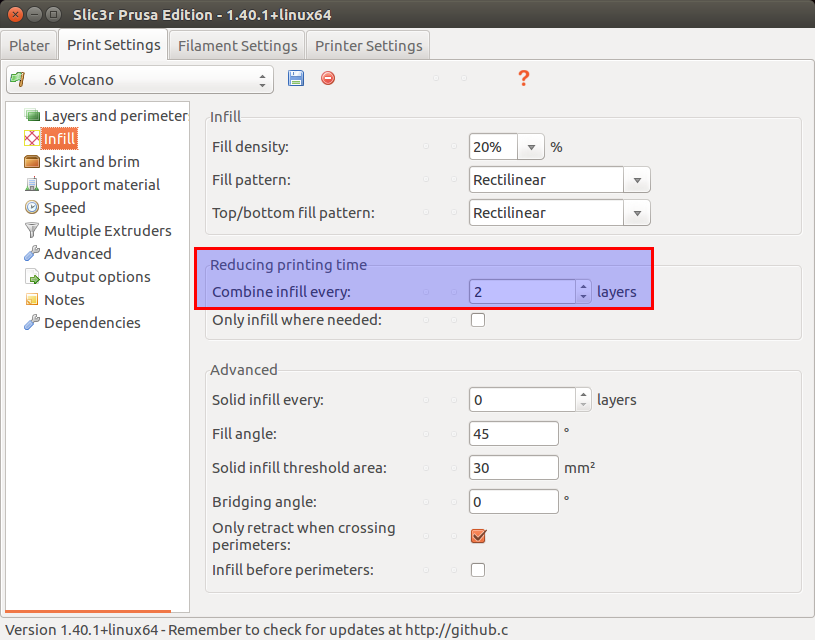Click the Multiple Extruders funnel icon
Image resolution: width=815 pixels, height=640 pixels.
tap(32, 230)
